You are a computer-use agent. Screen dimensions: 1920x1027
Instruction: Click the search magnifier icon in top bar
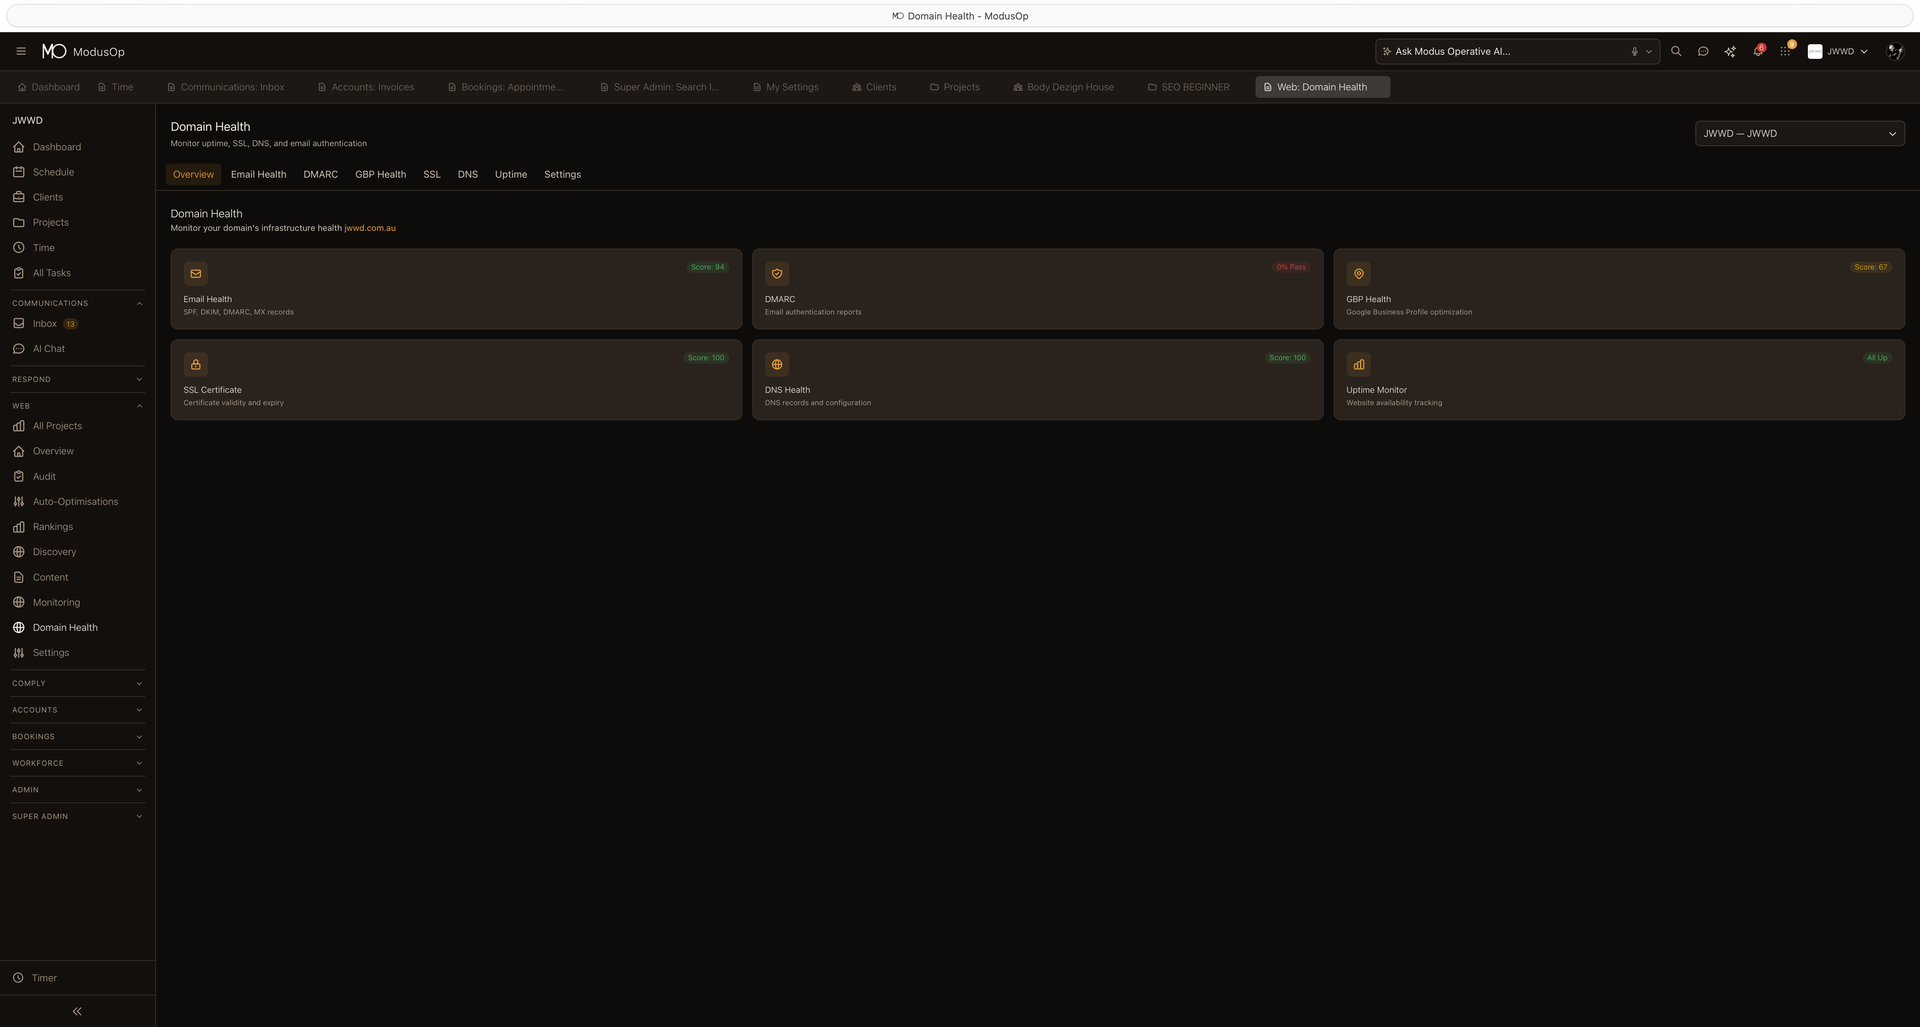[1676, 51]
